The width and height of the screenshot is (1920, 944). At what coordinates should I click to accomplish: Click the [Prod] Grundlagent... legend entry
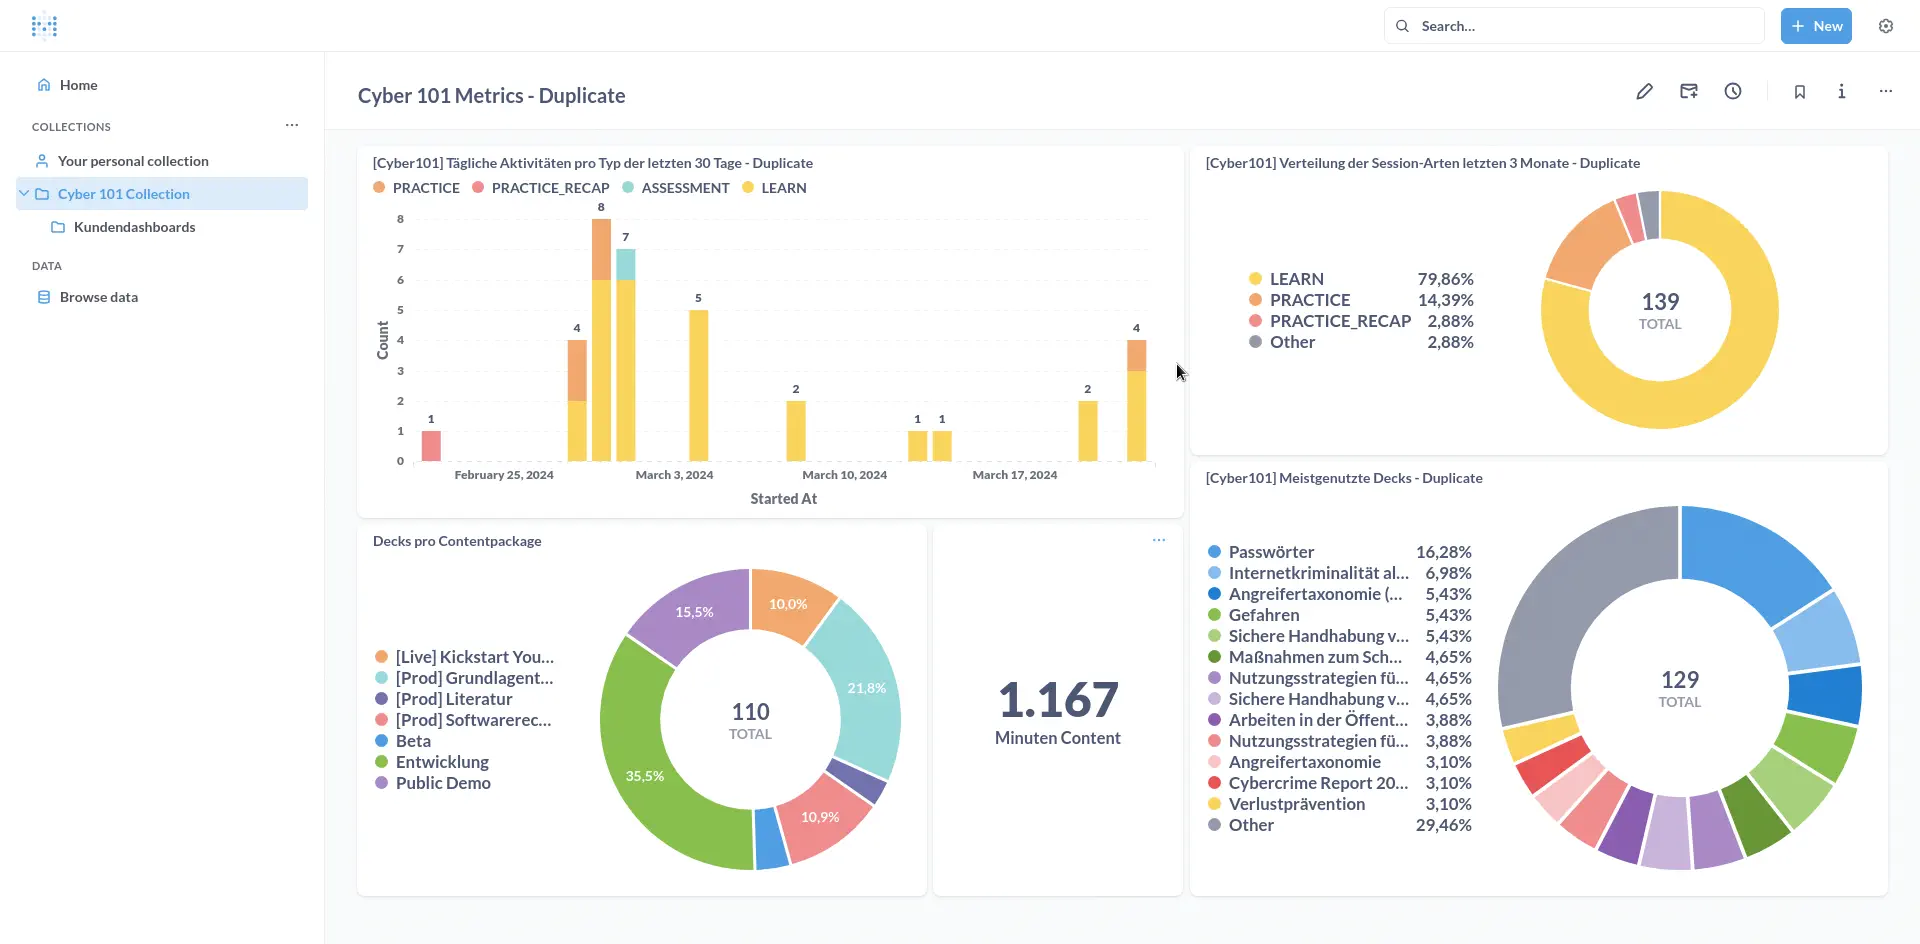tap(465, 678)
